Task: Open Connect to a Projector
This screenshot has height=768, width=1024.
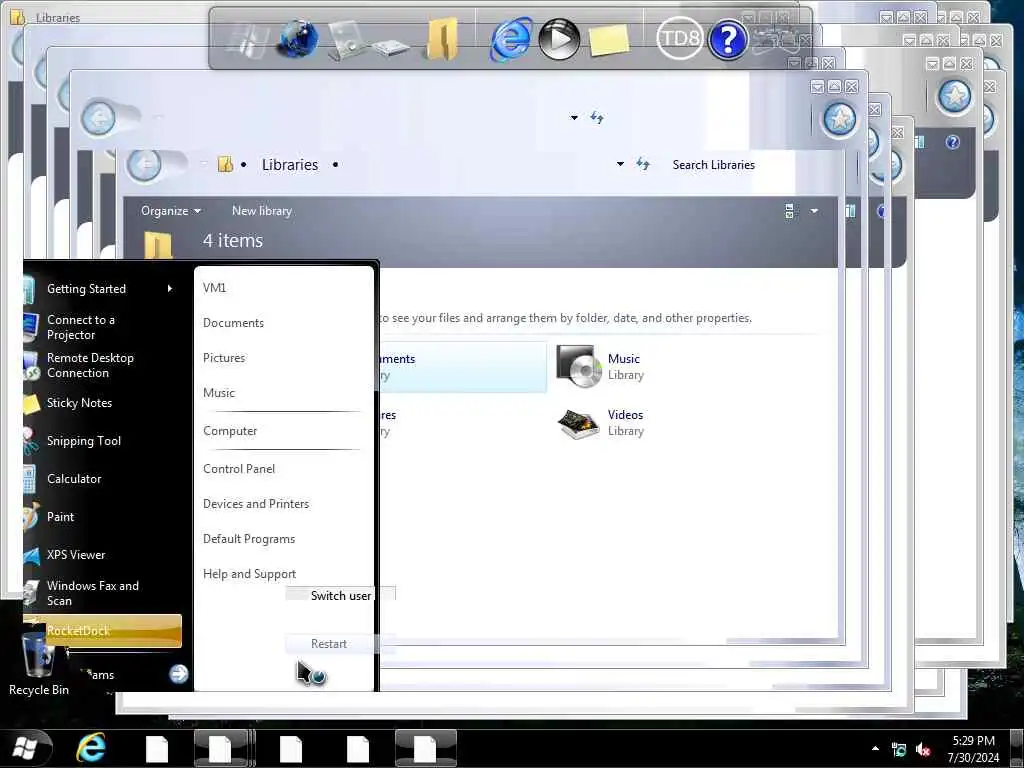Action: coord(104,327)
